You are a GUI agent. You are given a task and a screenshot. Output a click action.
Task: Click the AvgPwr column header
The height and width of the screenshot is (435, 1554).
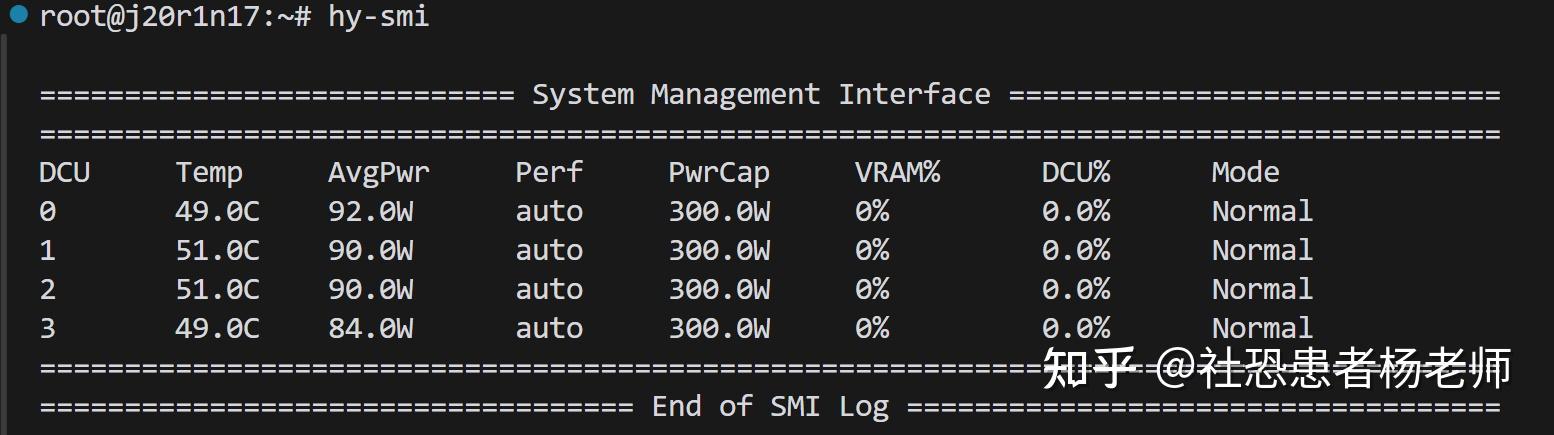(x=378, y=173)
